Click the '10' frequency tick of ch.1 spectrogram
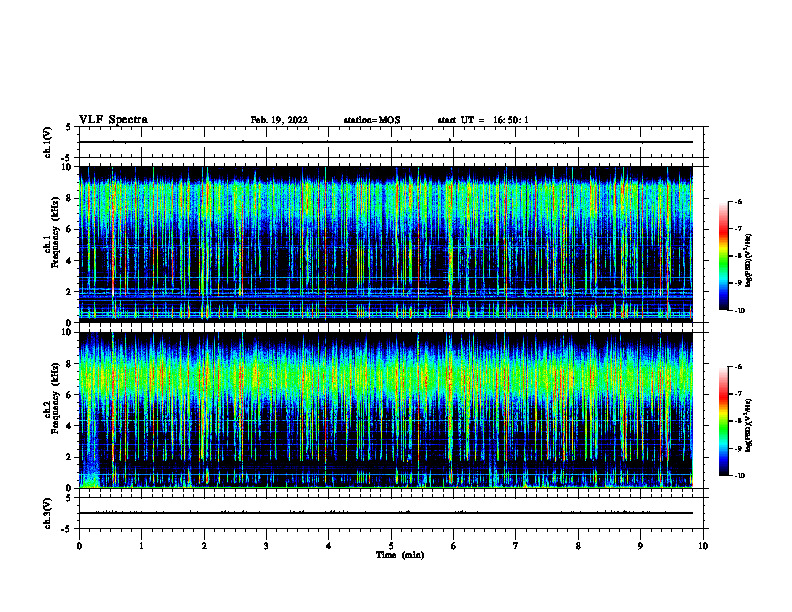792x612 pixels. pyautogui.click(x=69, y=167)
